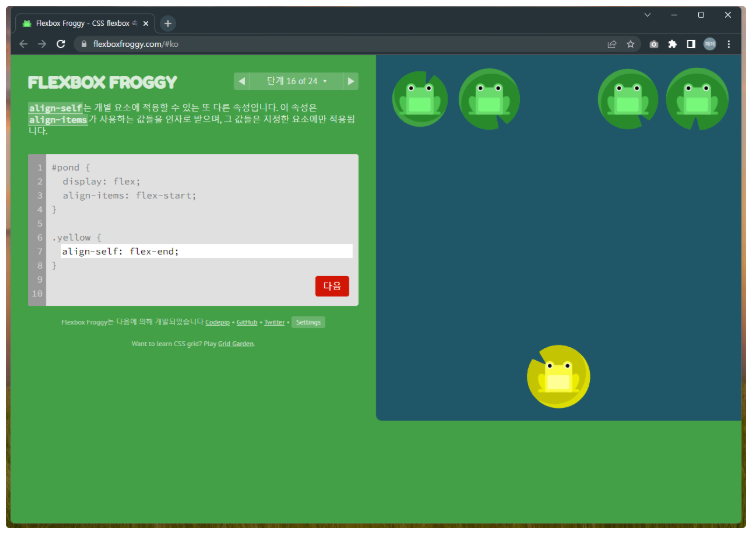Open the extensions puzzle icon

tap(672, 44)
